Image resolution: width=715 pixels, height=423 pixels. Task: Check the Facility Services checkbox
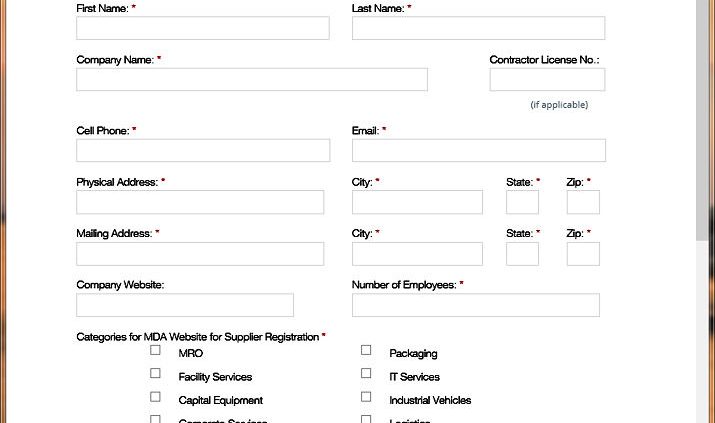click(x=155, y=373)
